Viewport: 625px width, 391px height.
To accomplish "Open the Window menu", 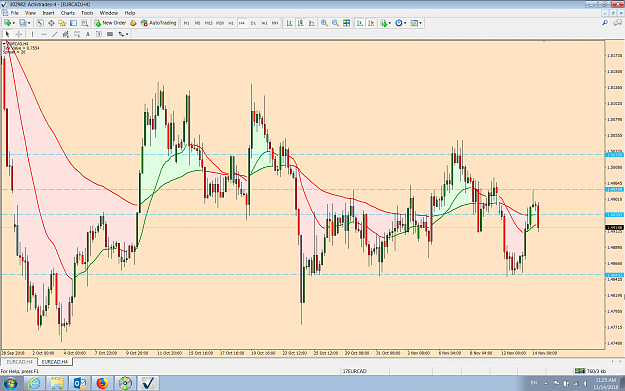I will tap(108, 13).
